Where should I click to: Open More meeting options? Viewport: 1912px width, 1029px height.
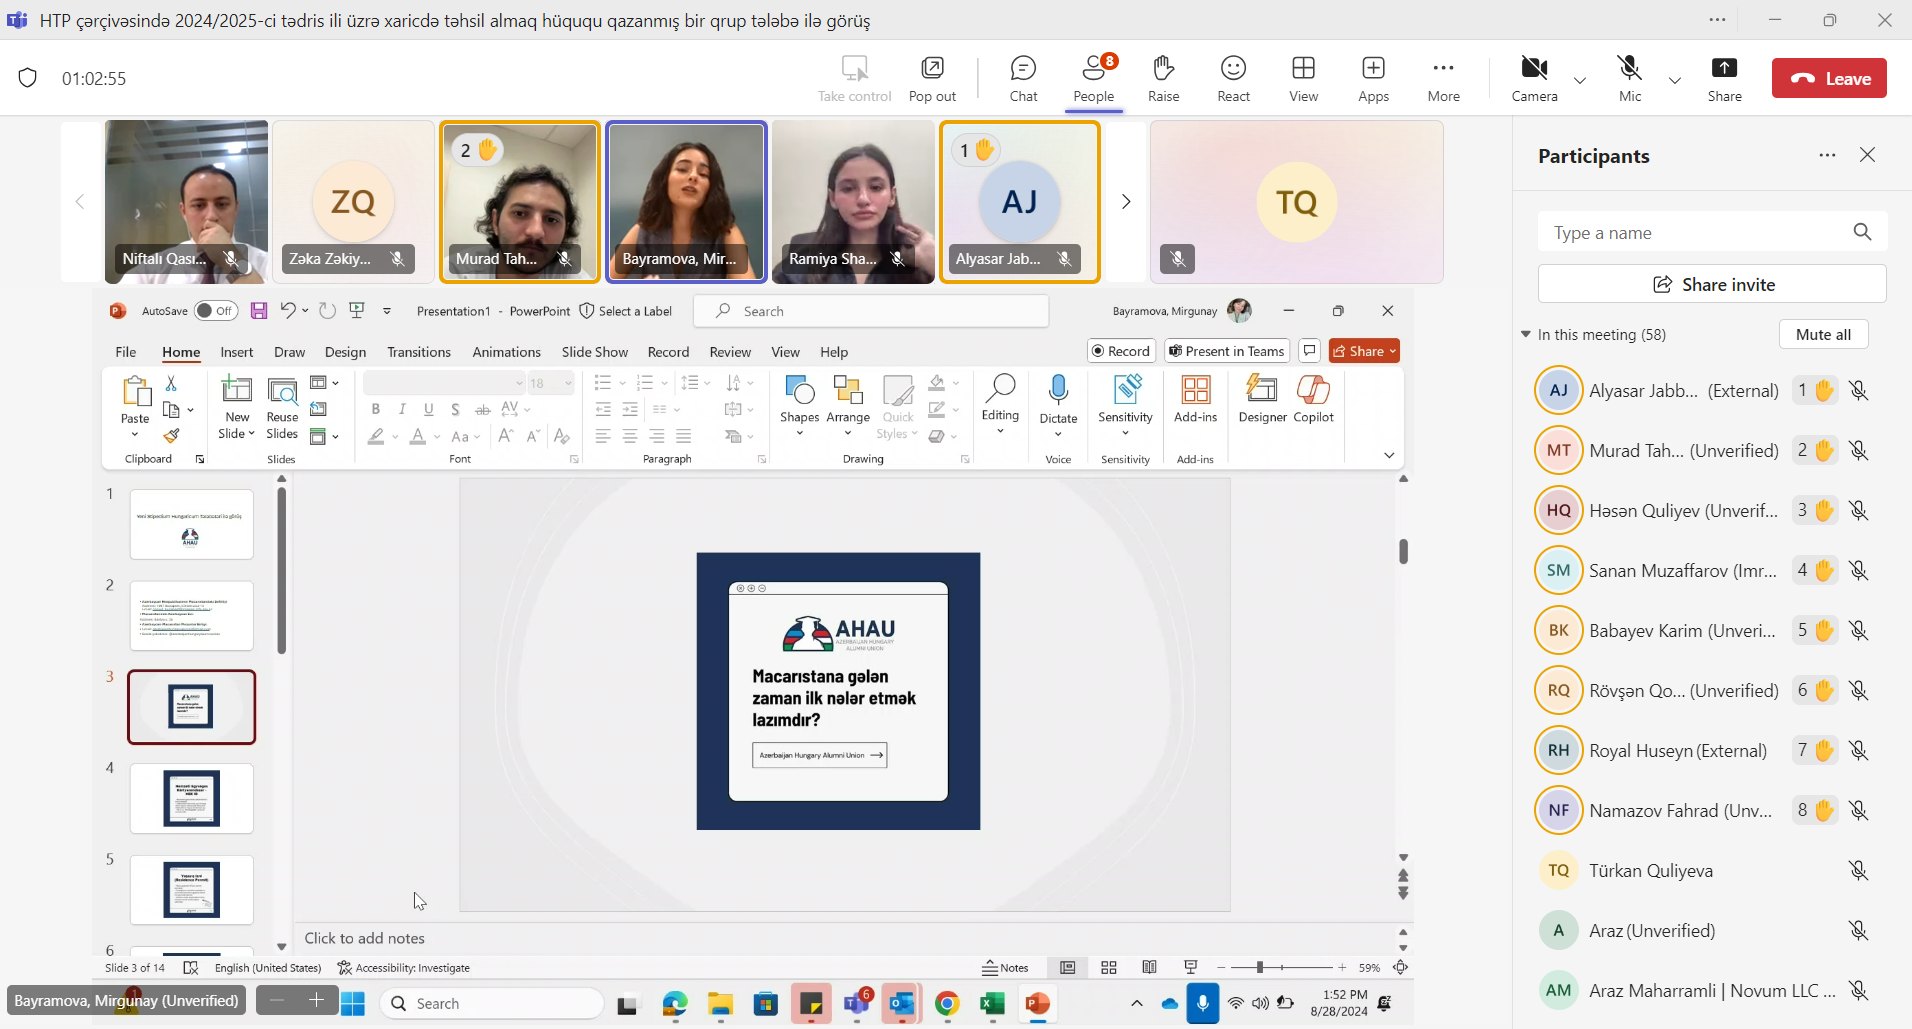coord(1443,78)
